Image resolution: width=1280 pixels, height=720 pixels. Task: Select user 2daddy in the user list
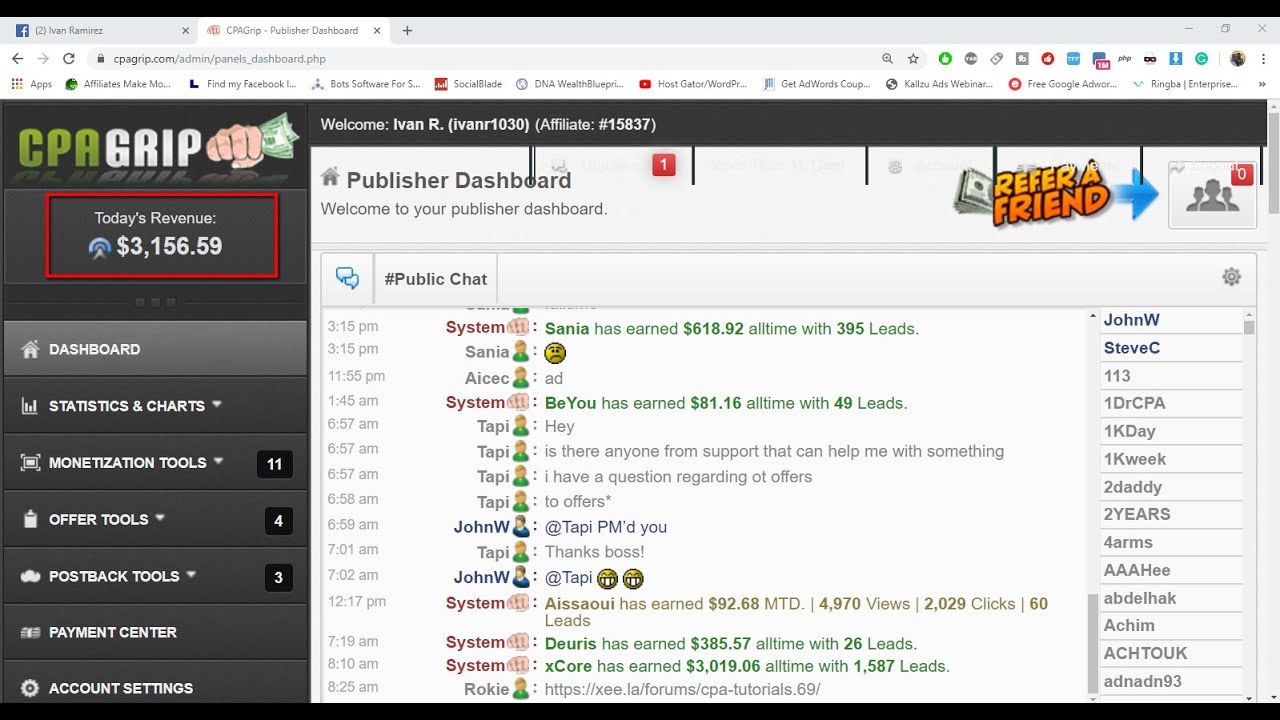(x=1133, y=487)
